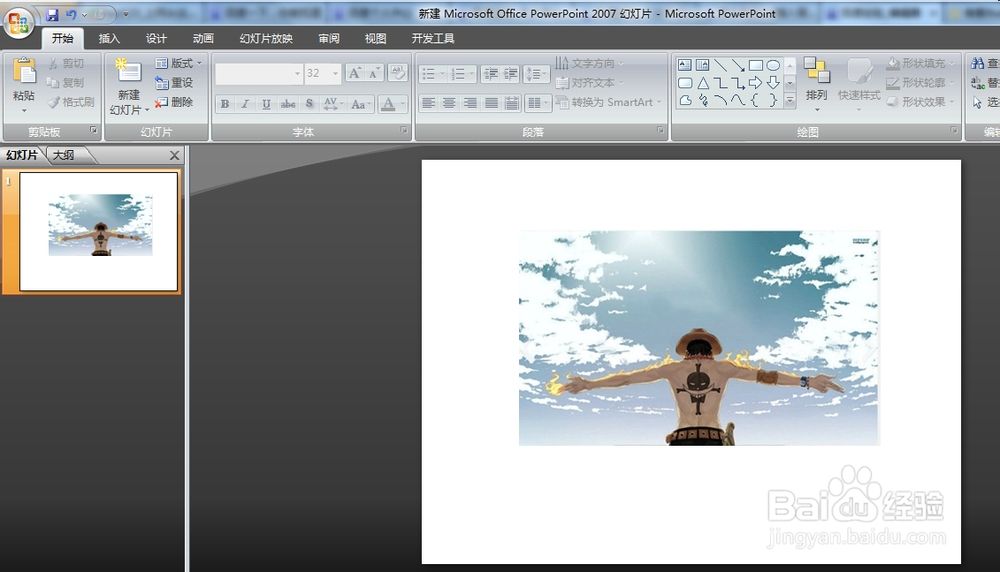This screenshot has height=572, width=1000.
Task: Click Quick Styles (快速样式) button
Action: pos(859,83)
